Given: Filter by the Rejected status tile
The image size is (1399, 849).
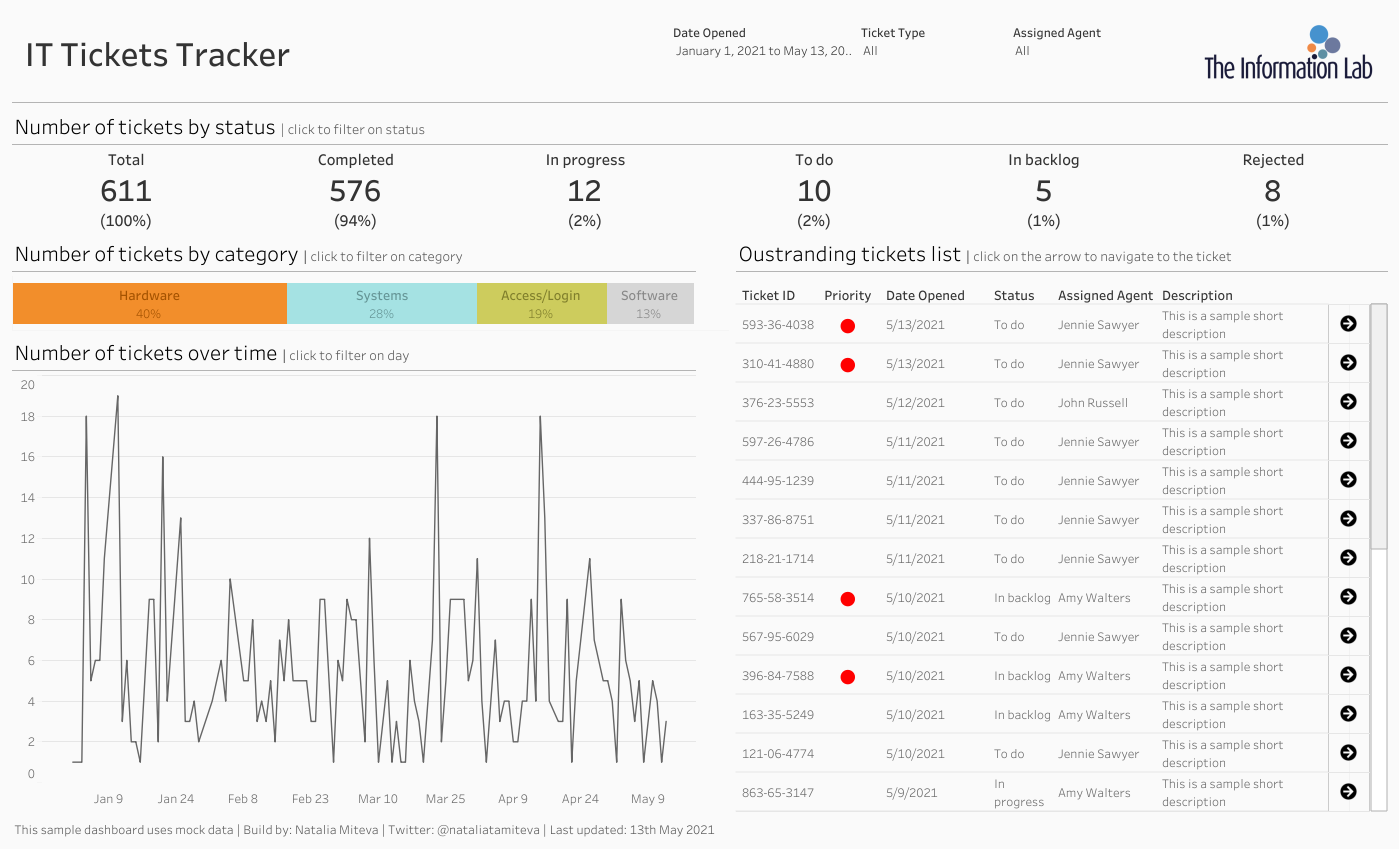Looking at the screenshot, I should [x=1273, y=190].
